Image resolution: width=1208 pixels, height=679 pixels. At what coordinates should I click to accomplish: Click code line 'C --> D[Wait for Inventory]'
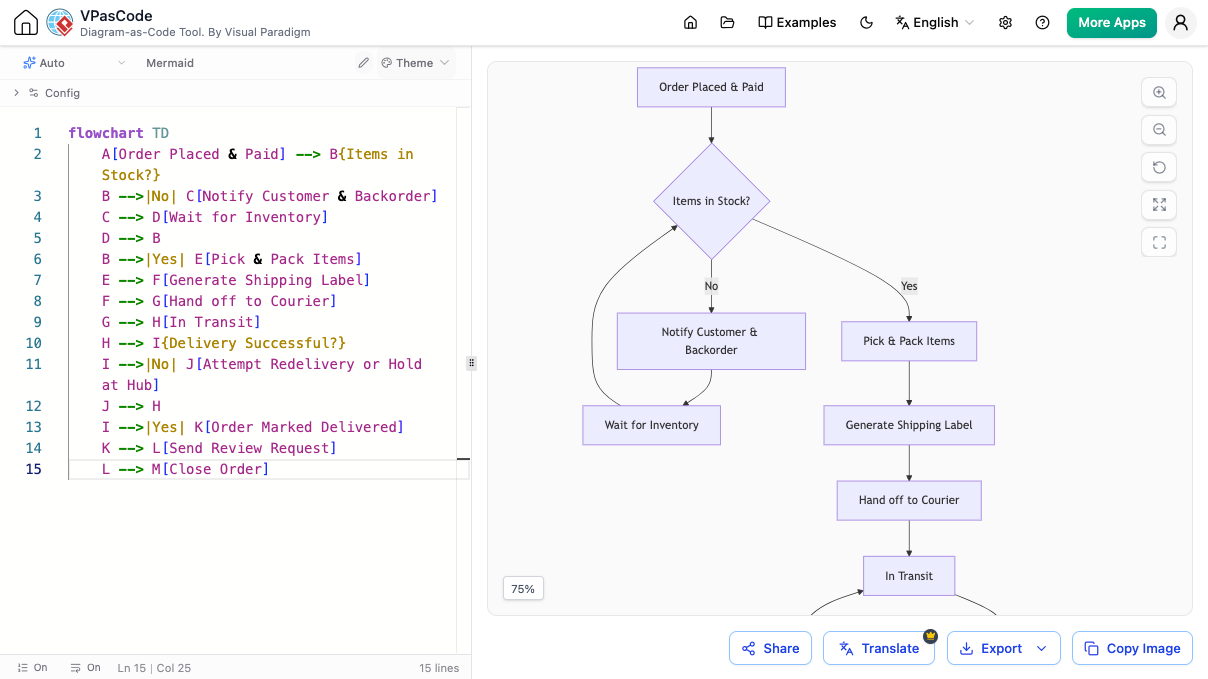(x=215, y=217)
